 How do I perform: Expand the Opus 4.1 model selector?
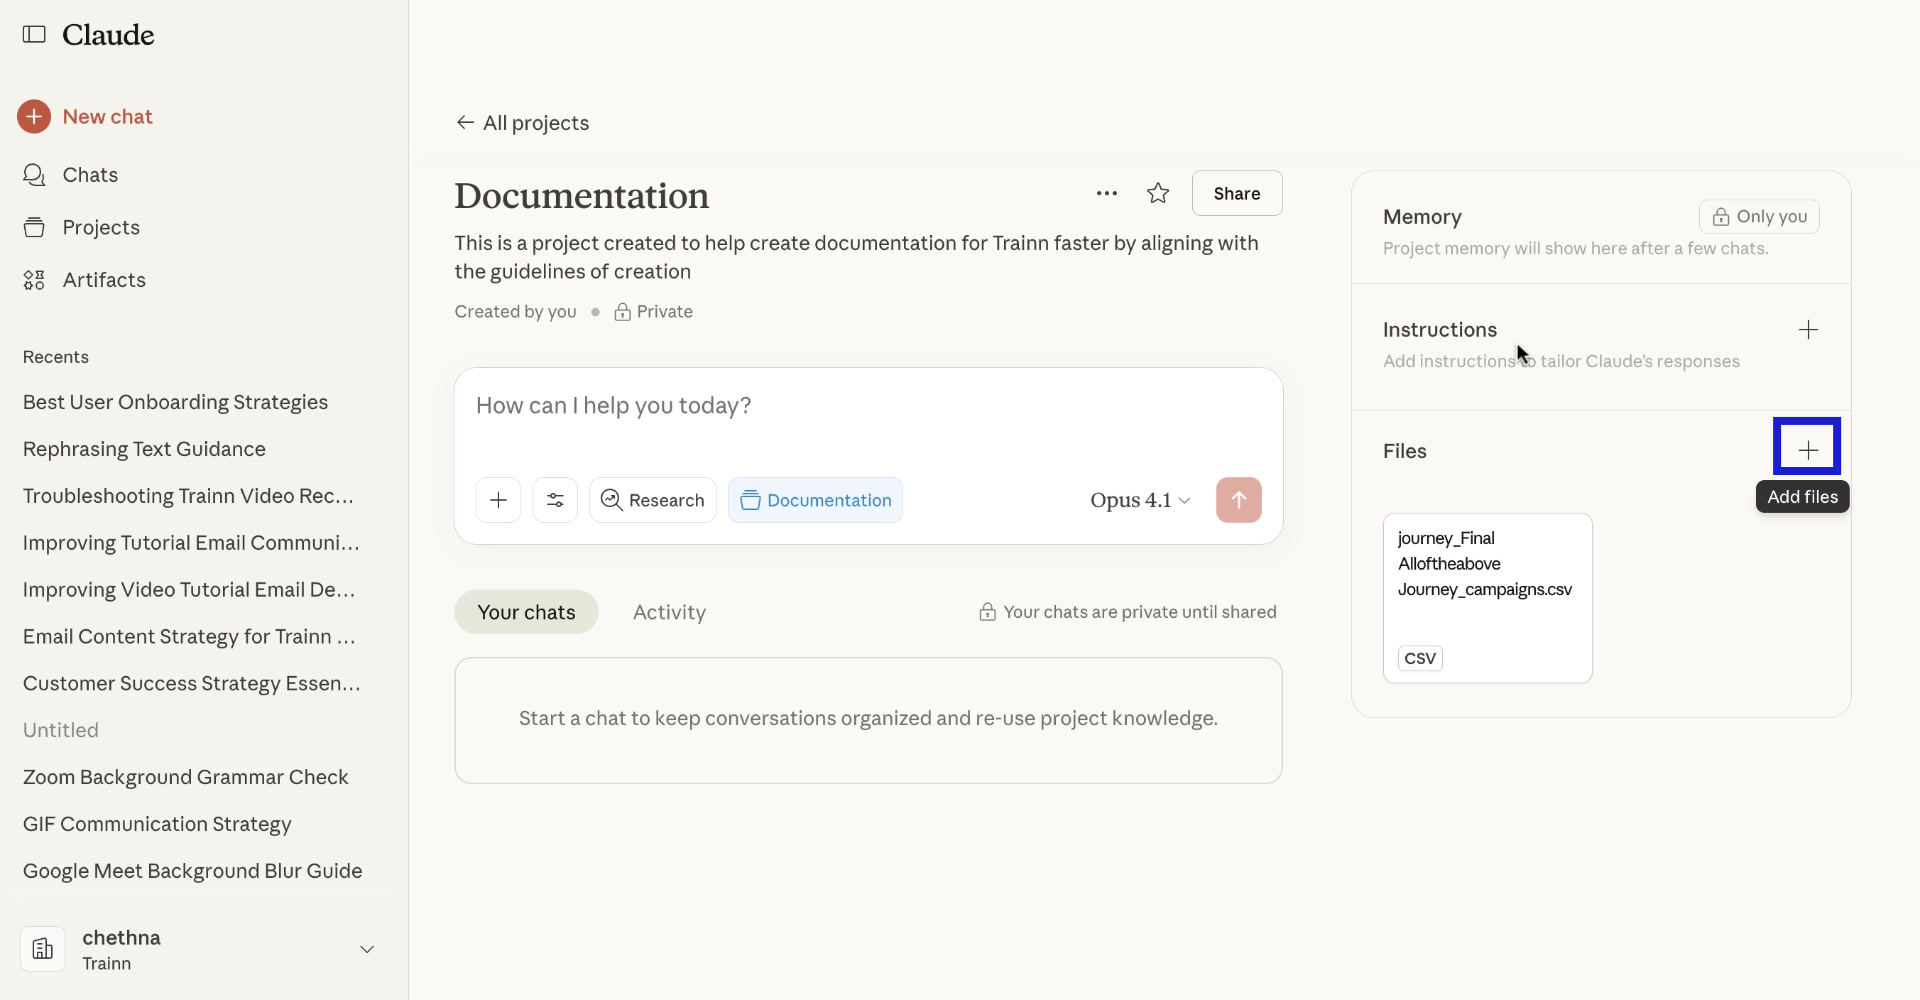(x=1140, y=501)
